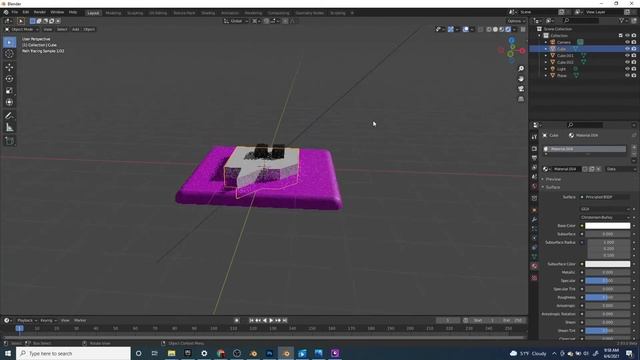Toggle the Cube.001 eye visibility icon
The height and width of the screenshot is (360, 640).
tap(627, 56)
